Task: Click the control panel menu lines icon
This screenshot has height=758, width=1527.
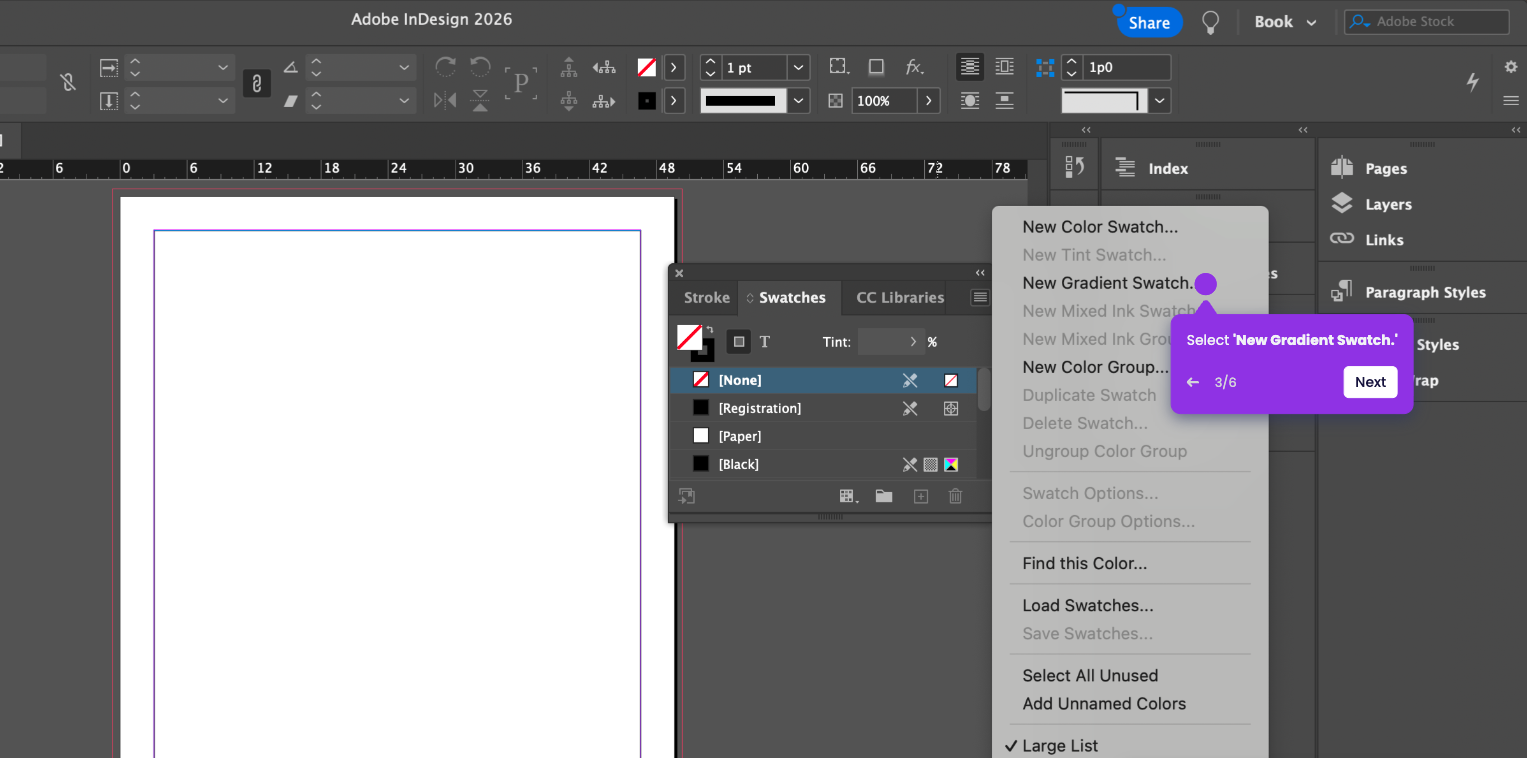Action: pos(1511,101)
